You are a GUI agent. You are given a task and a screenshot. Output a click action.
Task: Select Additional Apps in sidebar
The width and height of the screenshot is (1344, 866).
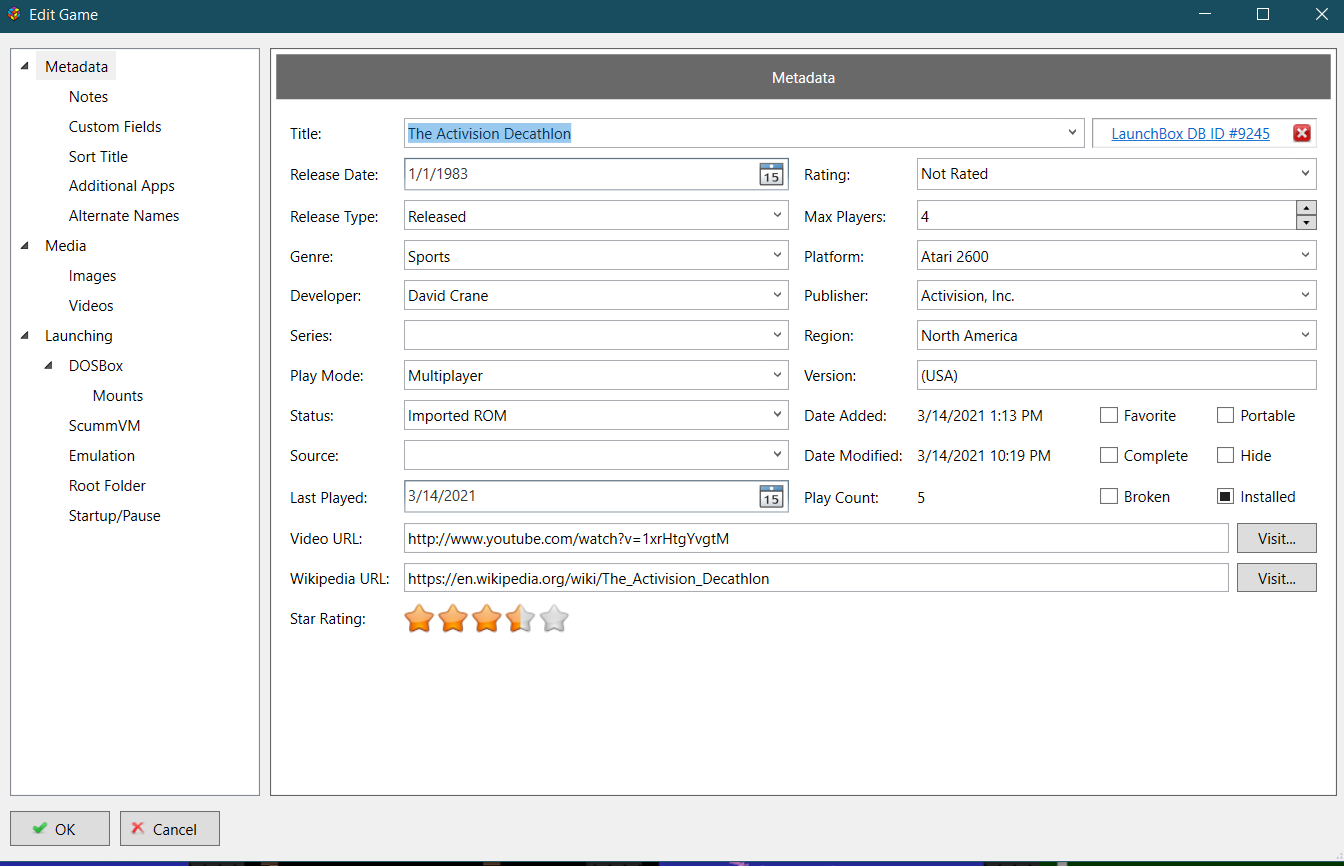[122, 186]
